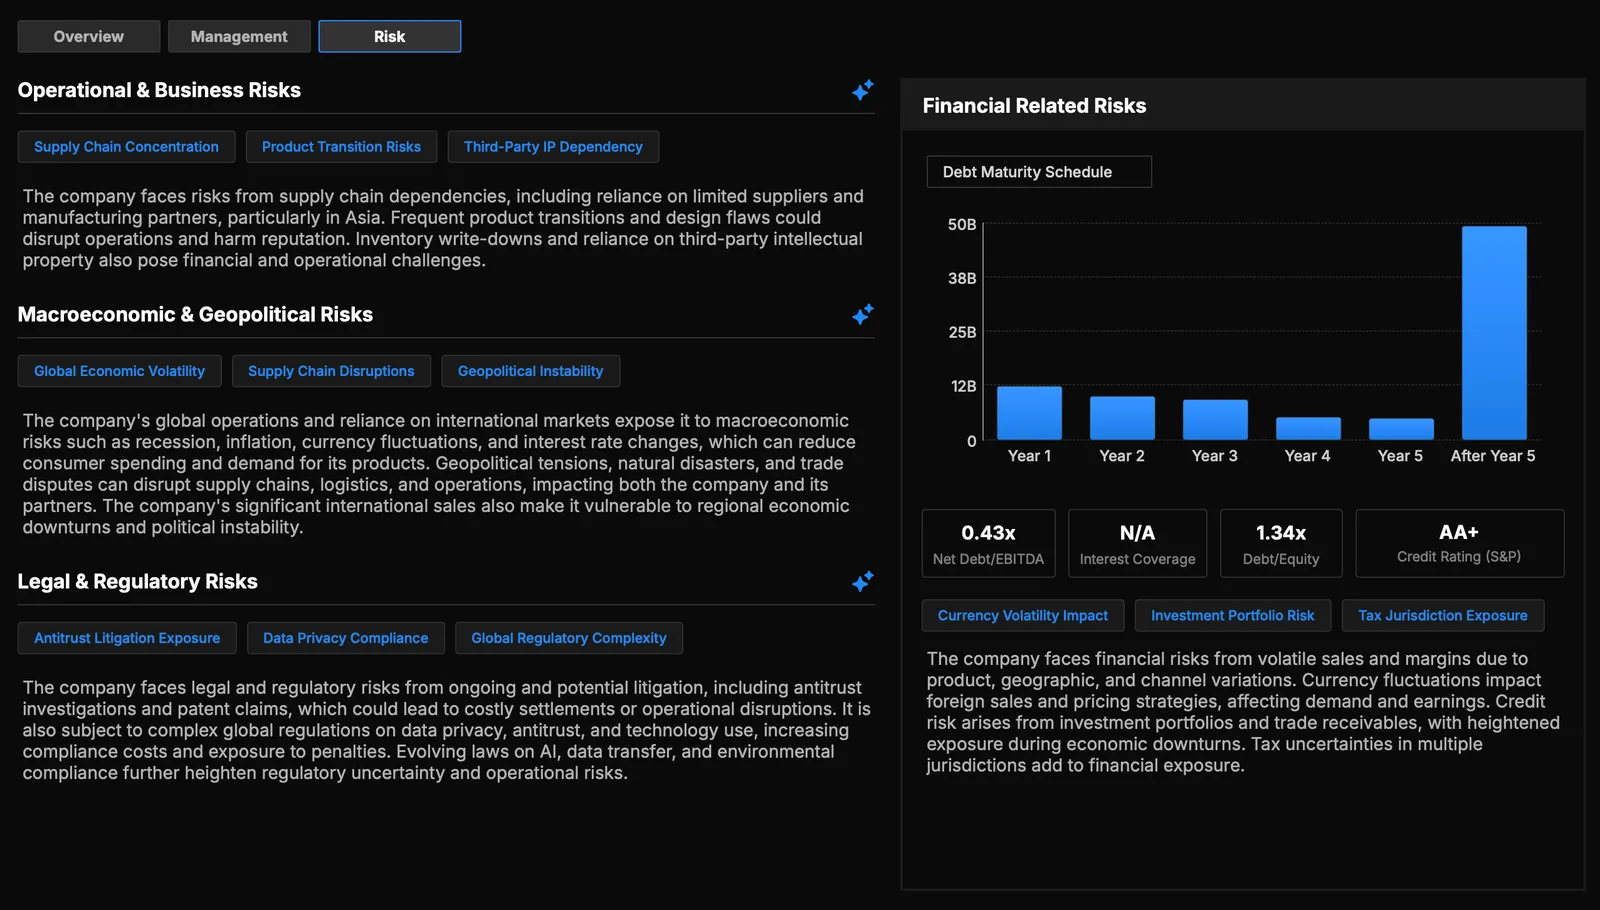Open the Overview tab
The width and height of the screenshot is (1600, 910).
click(x=89, y=36)
